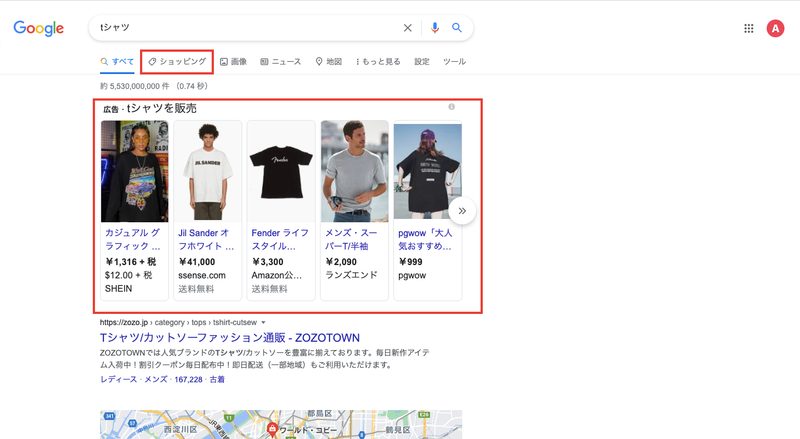The image size is (800, 439).
Task: Open Jil Sander white t-shirt image
Action: (x=208, y=172)
